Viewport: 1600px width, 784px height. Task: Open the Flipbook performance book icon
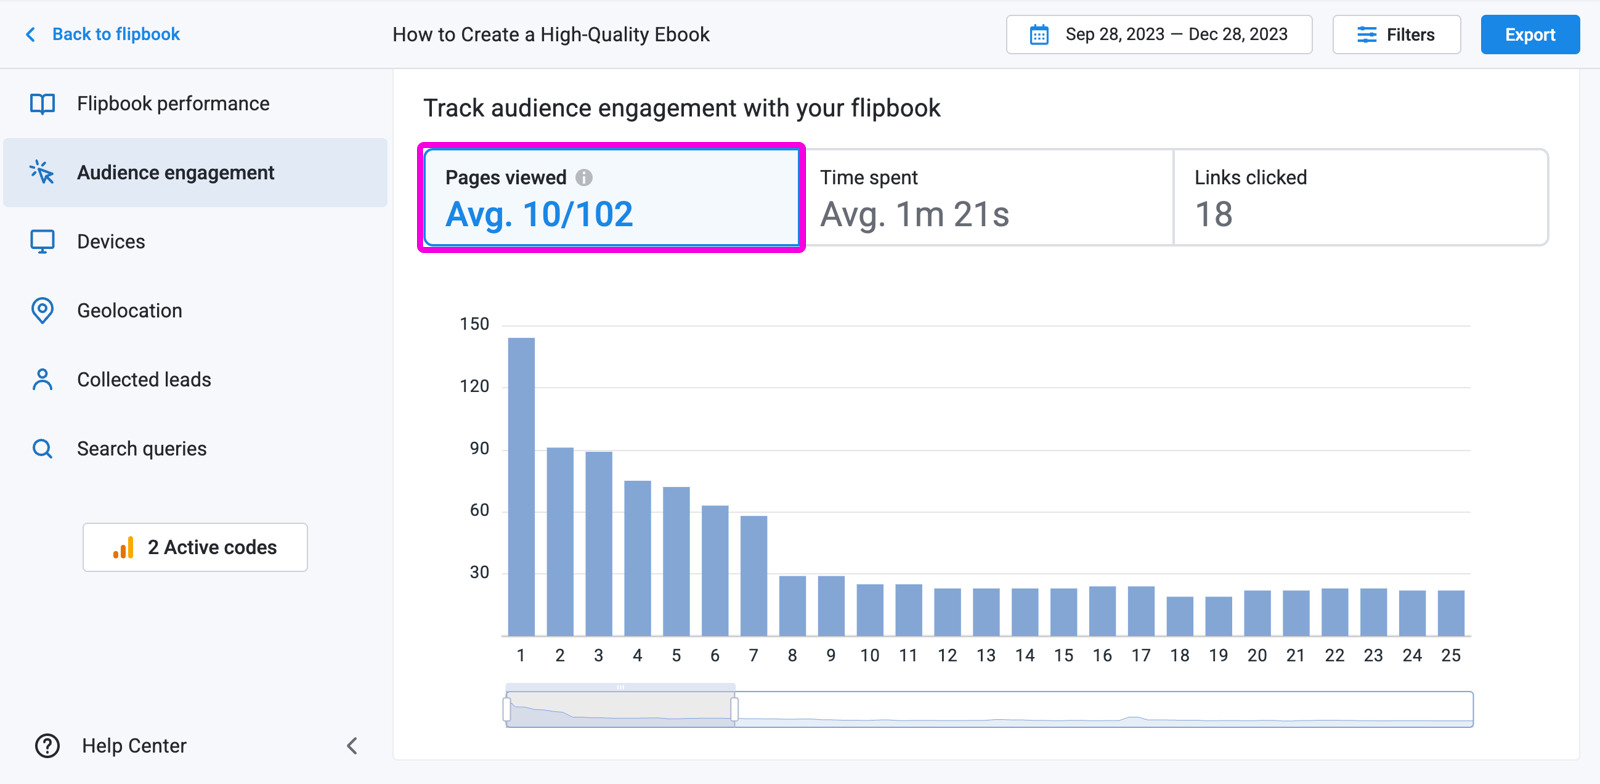point(42,104)
